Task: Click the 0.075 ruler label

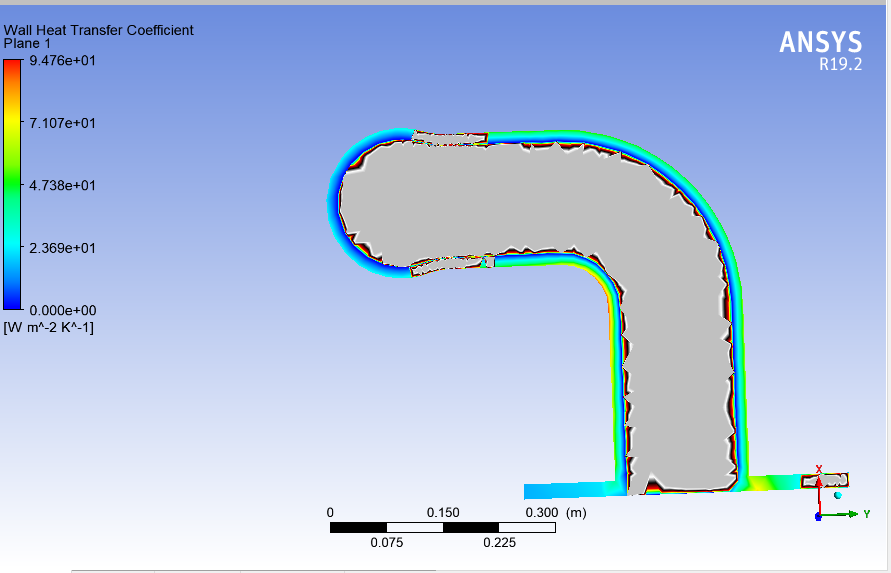Action: coord(386,543)
